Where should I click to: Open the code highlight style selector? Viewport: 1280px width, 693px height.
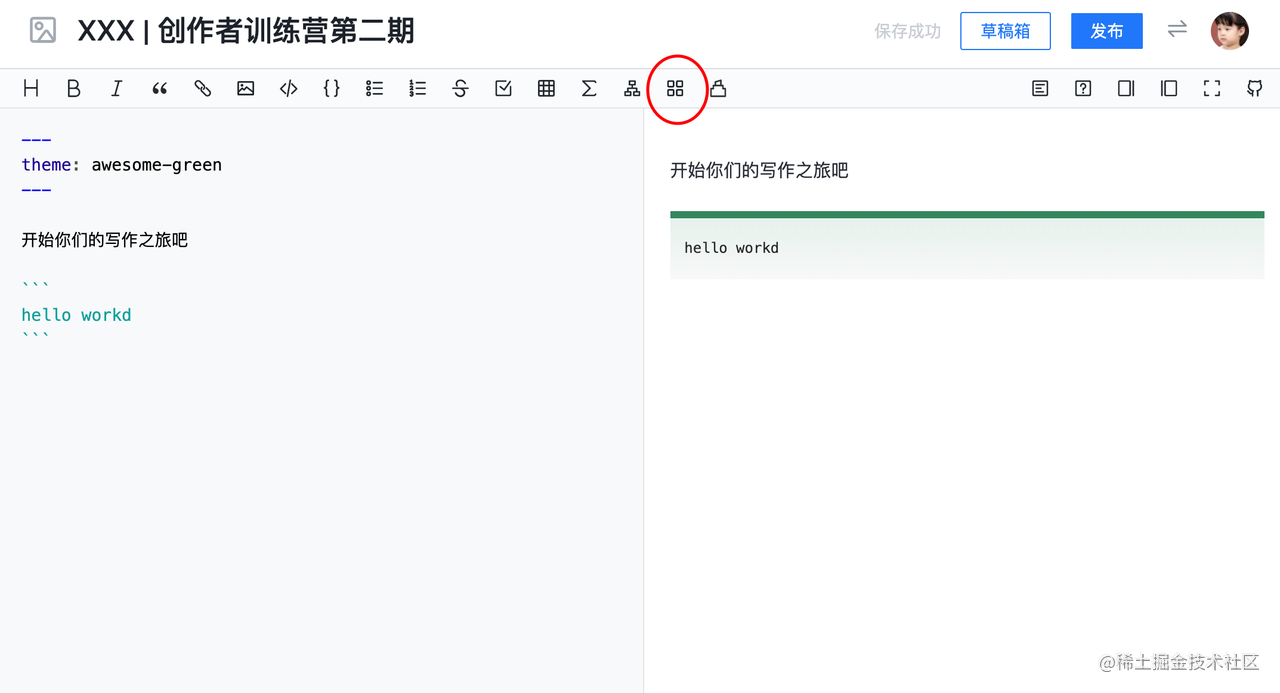pos(719,89)
